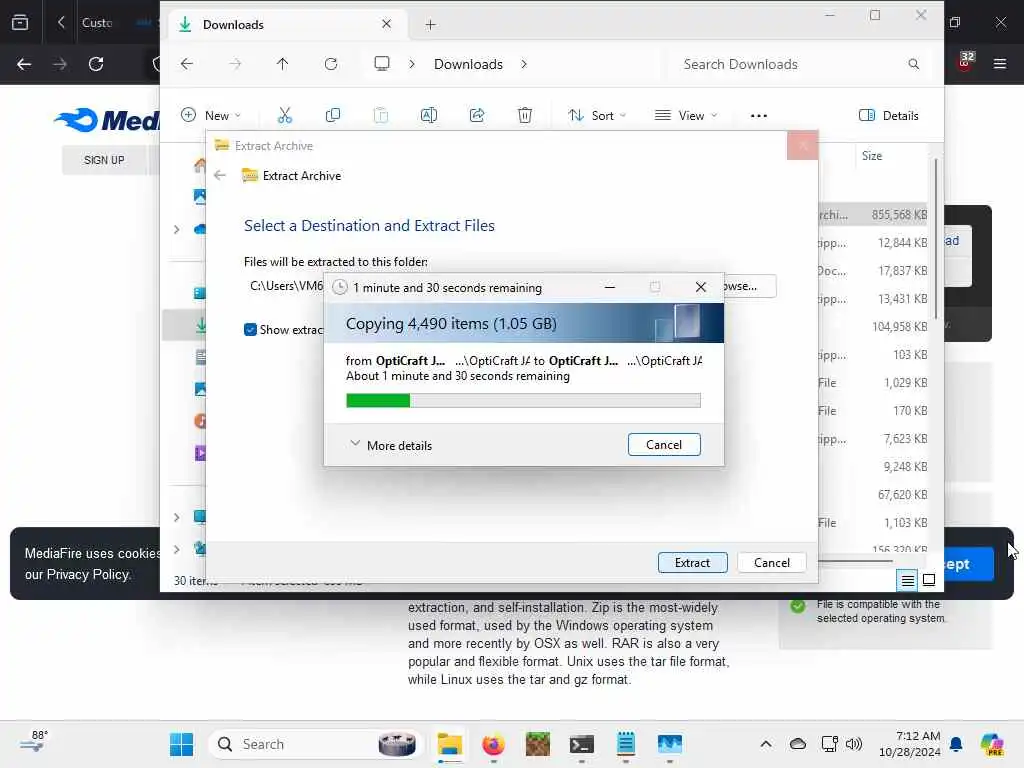Viewport: 1024px width, 768px height.
Task: Cancel the file copying operation
Action: 664,445
